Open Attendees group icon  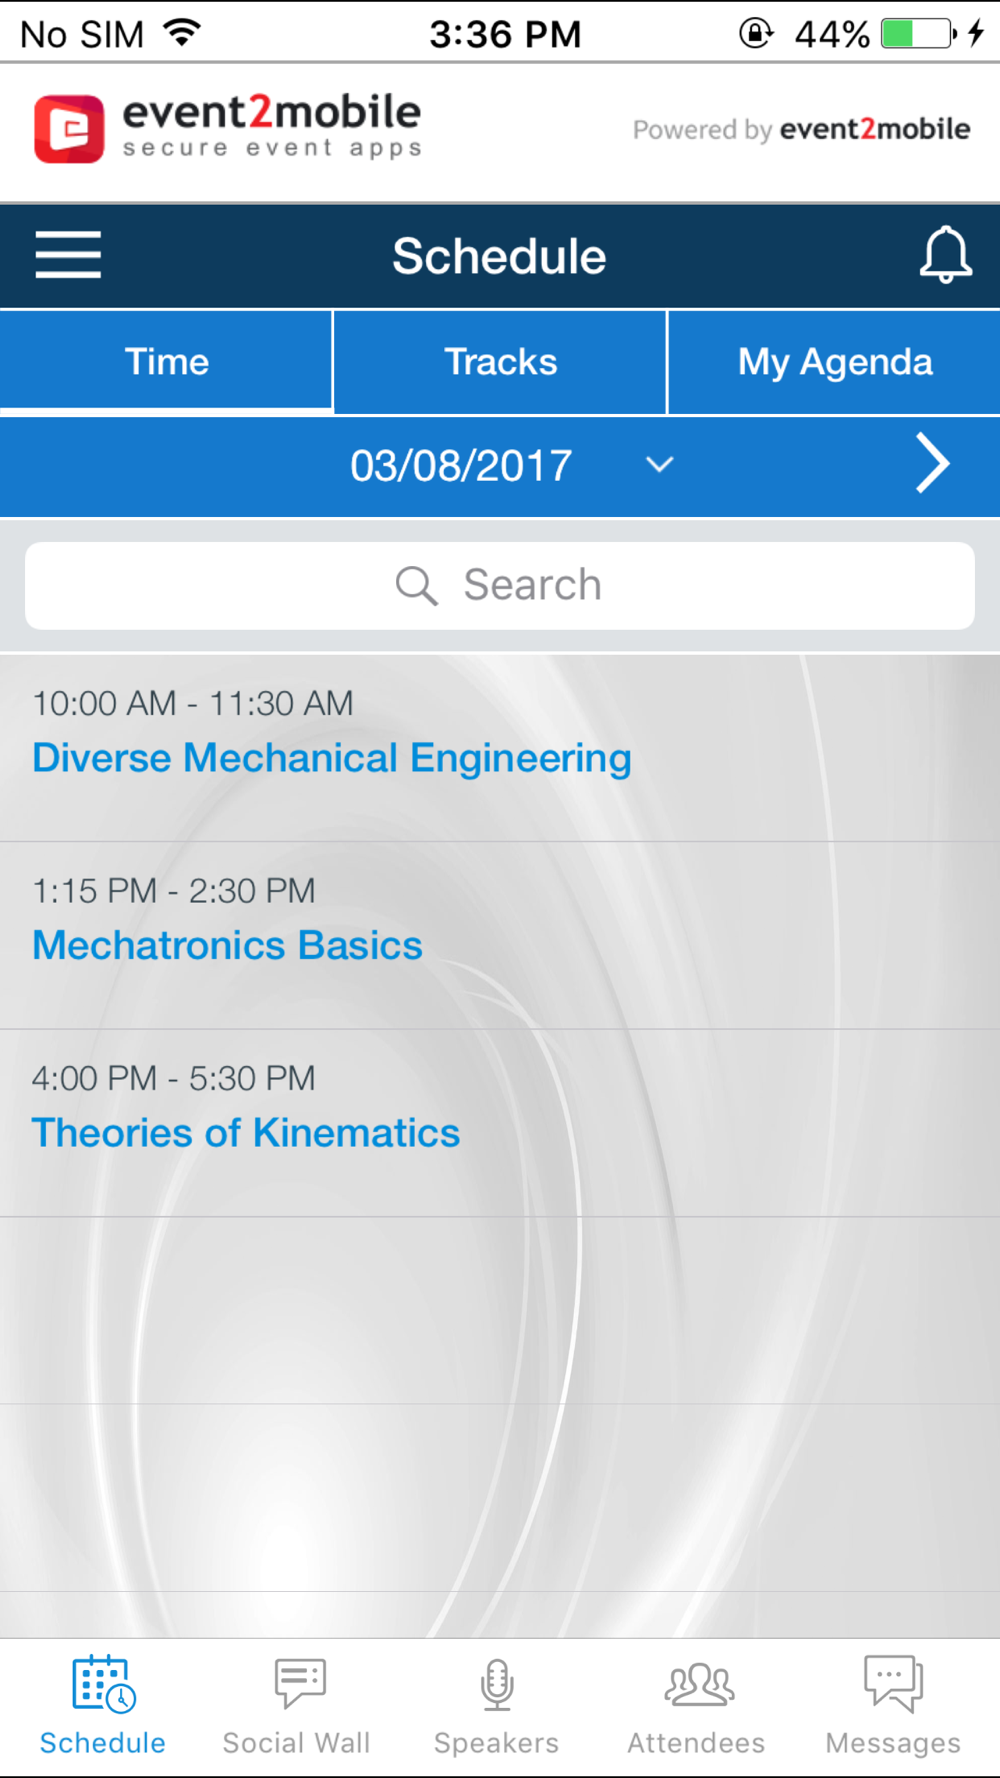[698, 1683]
